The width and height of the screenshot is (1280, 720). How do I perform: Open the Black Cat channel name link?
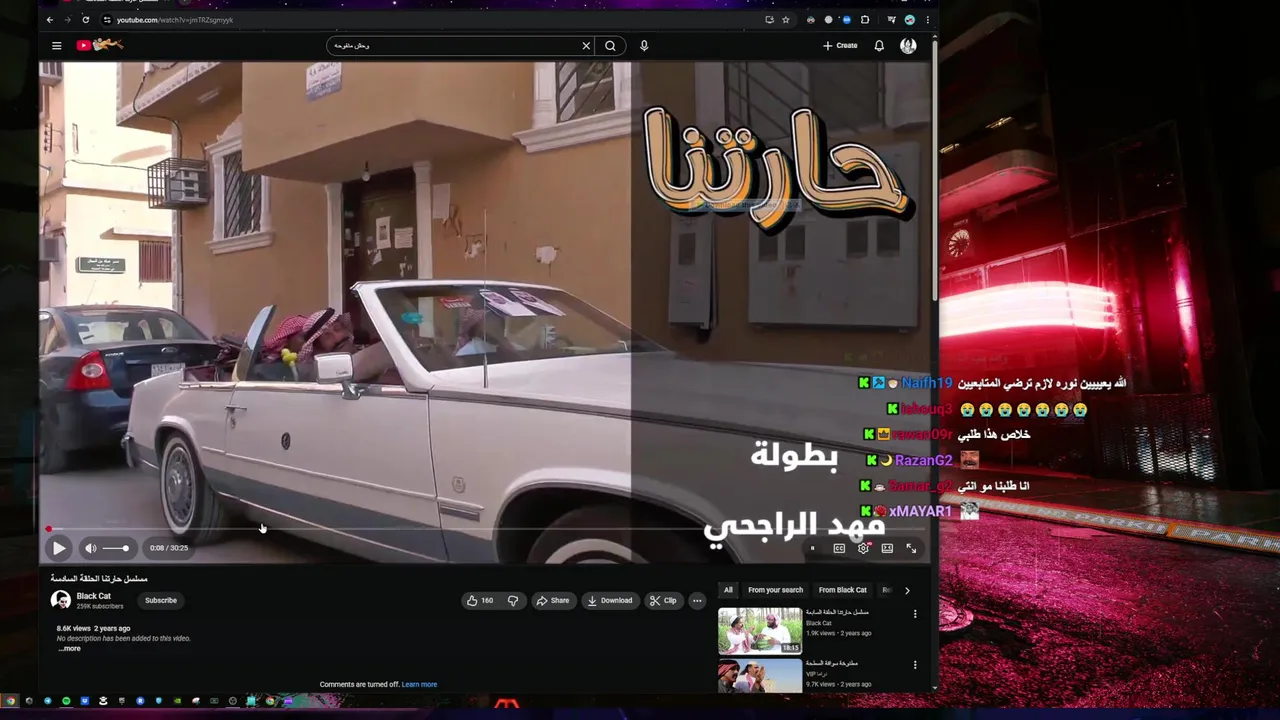pos(94,596)
